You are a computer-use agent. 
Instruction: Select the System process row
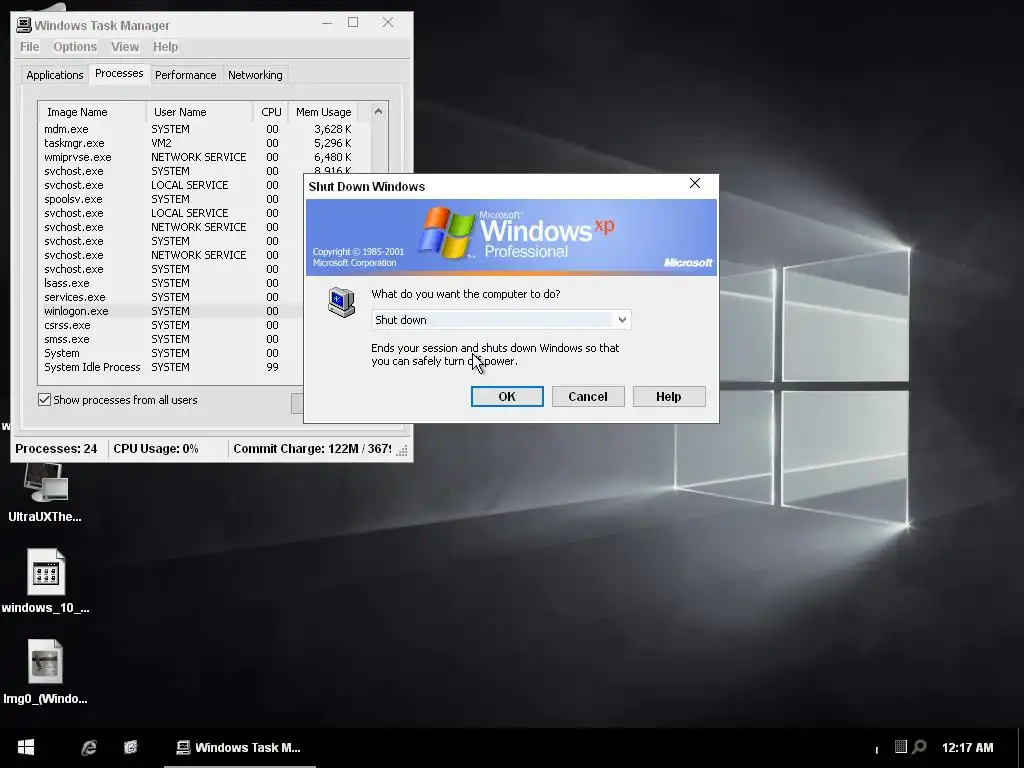click(171, 353)
